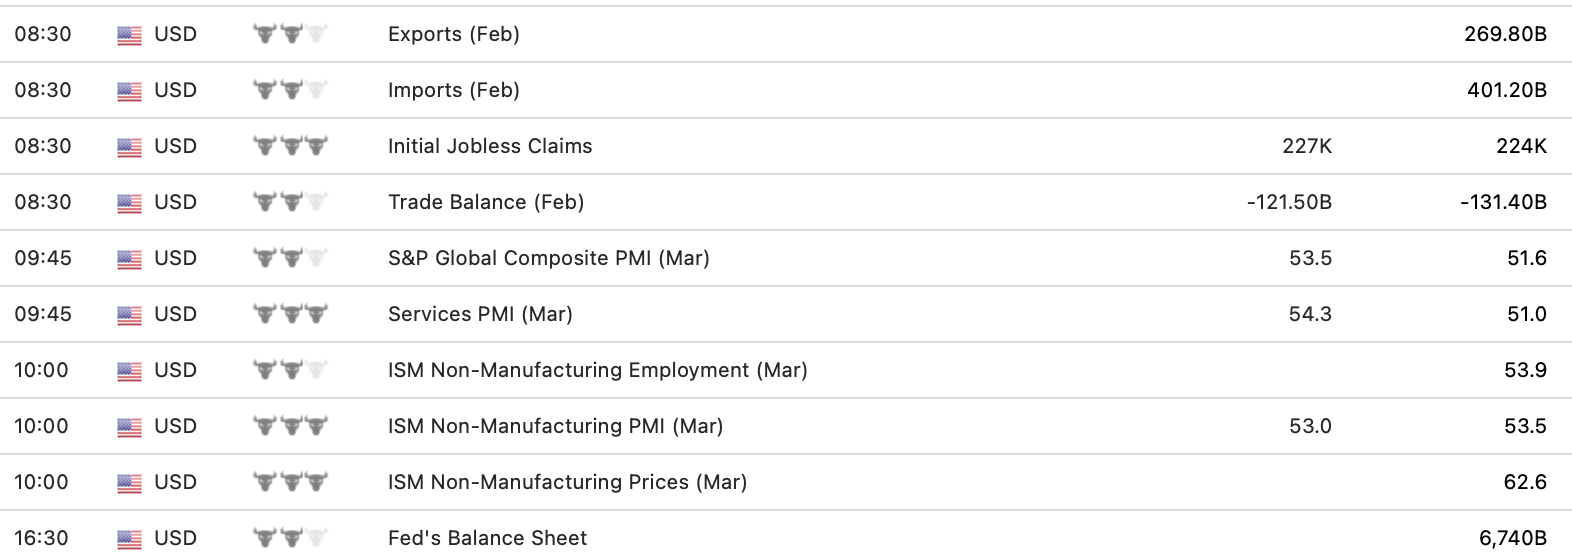Click the bull importance icons for Trade Balance
The image size is (1572, 554).
pyautogui.click(x=291, y=203)
